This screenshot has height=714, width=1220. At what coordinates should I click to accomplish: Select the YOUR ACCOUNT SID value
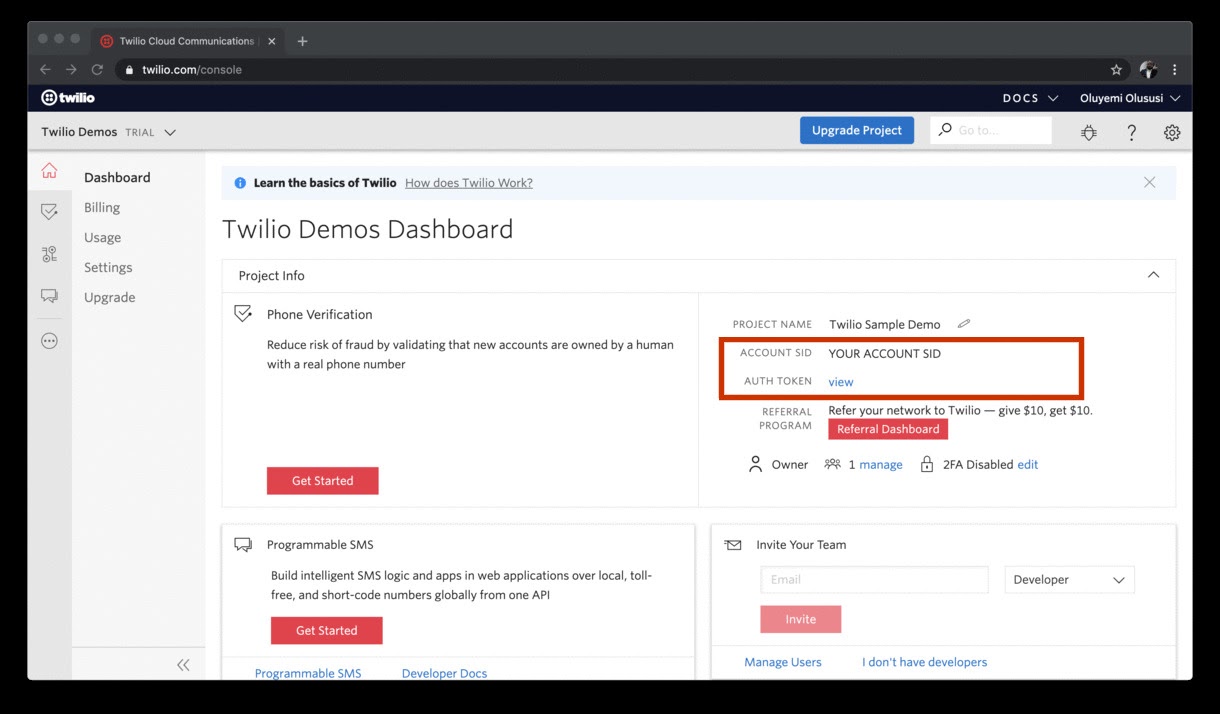(884, 353)
